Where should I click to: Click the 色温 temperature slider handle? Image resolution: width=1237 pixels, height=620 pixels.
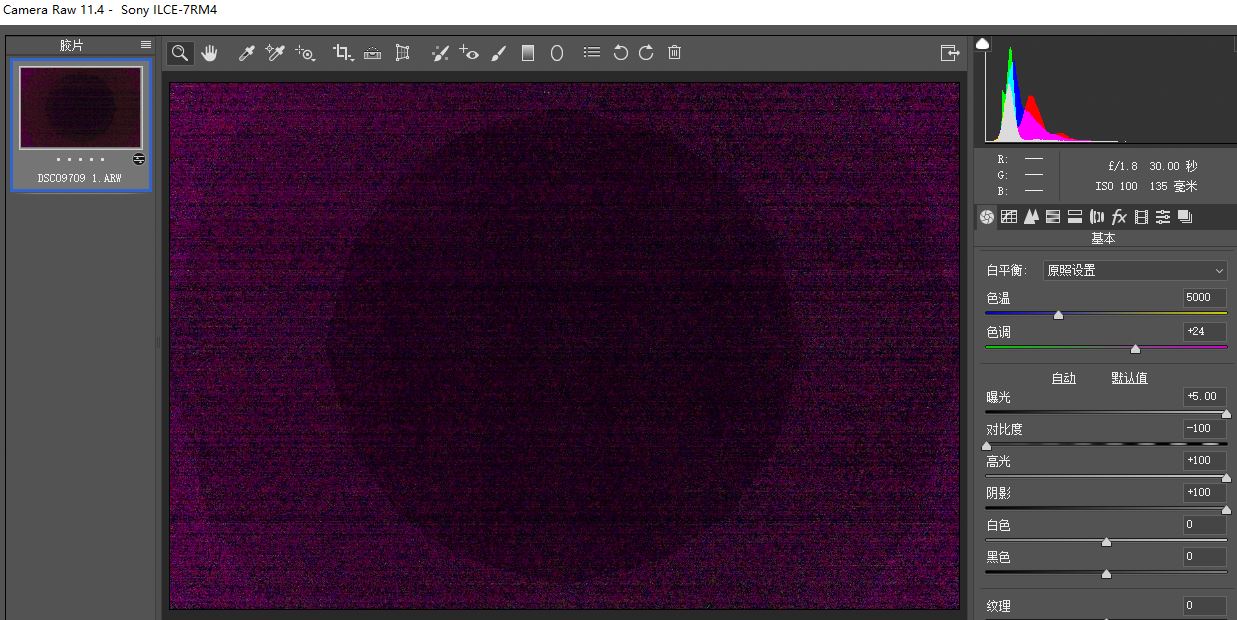[x=1058, y=315]
